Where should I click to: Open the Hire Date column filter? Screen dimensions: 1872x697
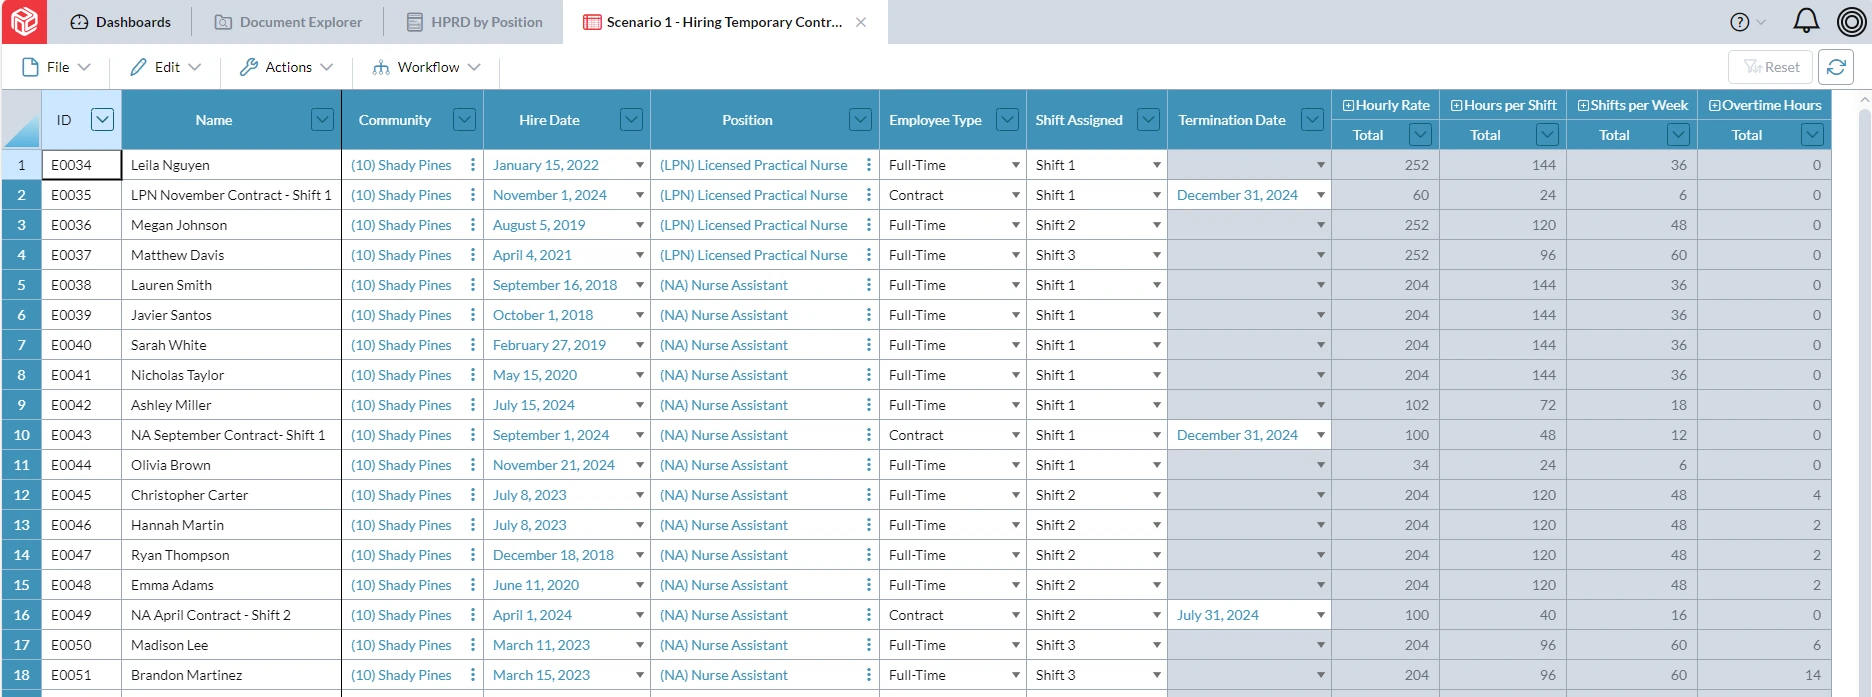point(631,120)
